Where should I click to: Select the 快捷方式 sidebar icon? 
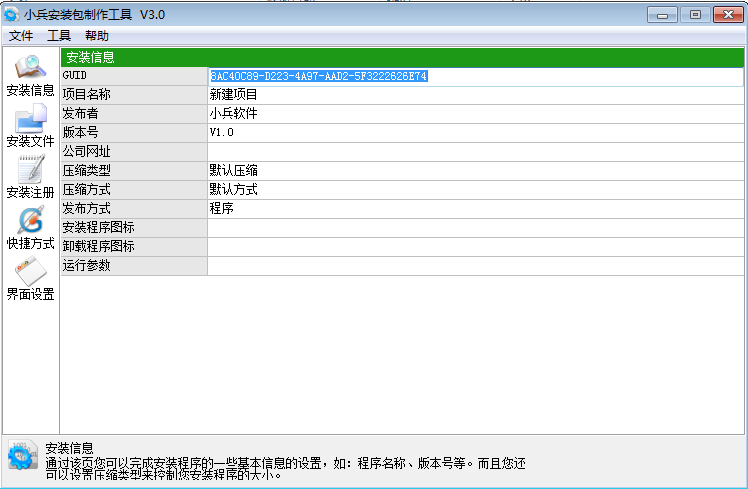coord(30,220)
